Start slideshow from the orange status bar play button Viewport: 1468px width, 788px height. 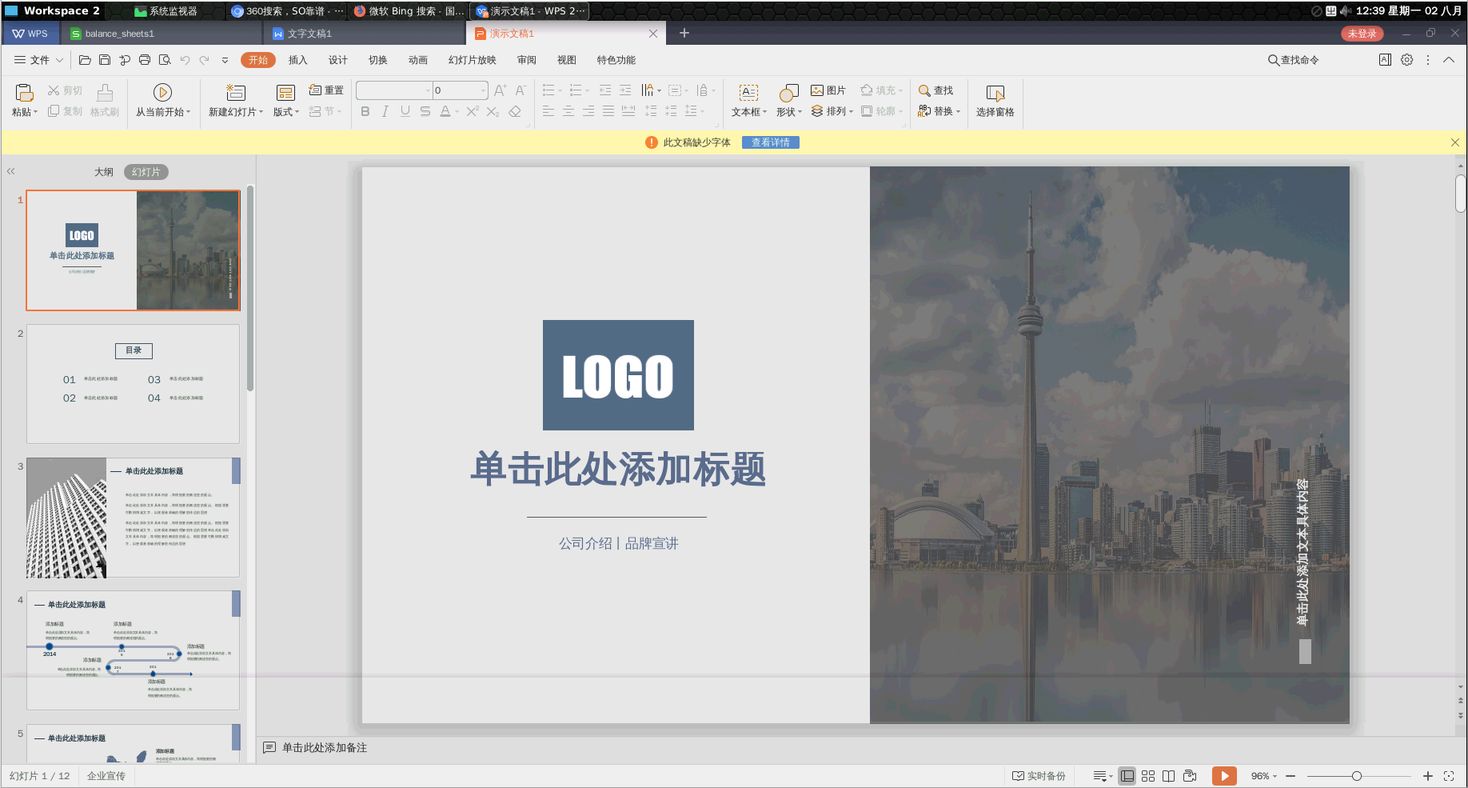(1224, 775)
